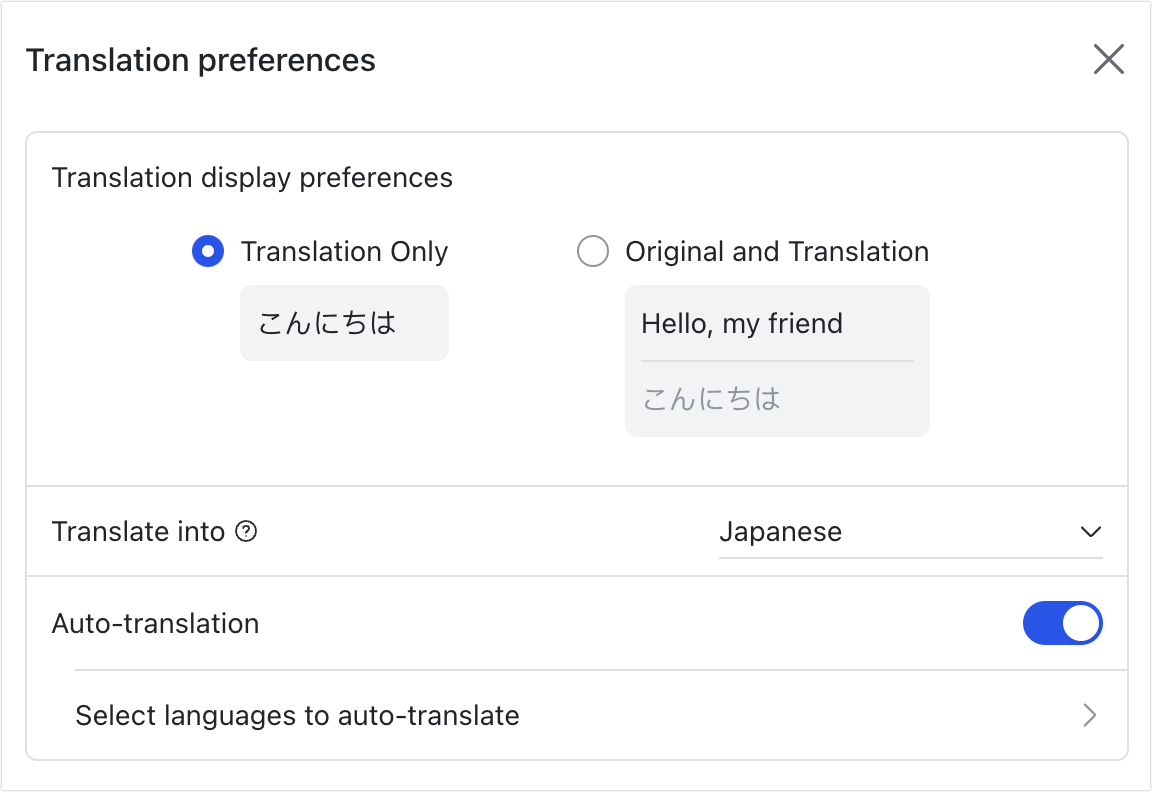The height and width of the screenshot is (792, 1152).
Task: Select the こんにちは translation preview box
Action: [344, 322]
